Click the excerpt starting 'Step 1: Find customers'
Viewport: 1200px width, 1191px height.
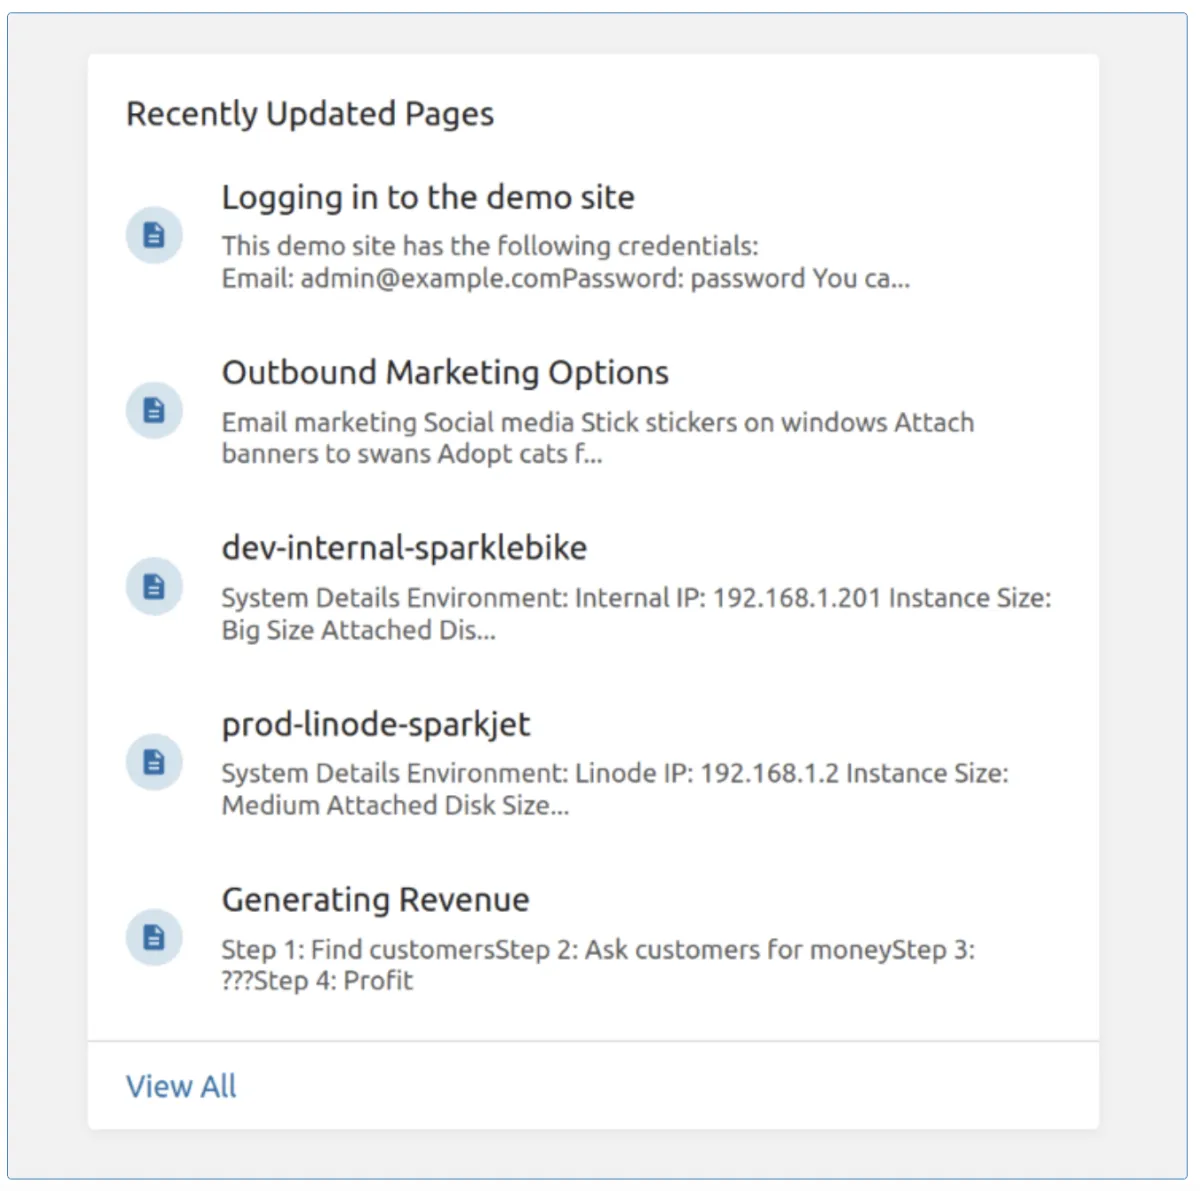(598, 965)
